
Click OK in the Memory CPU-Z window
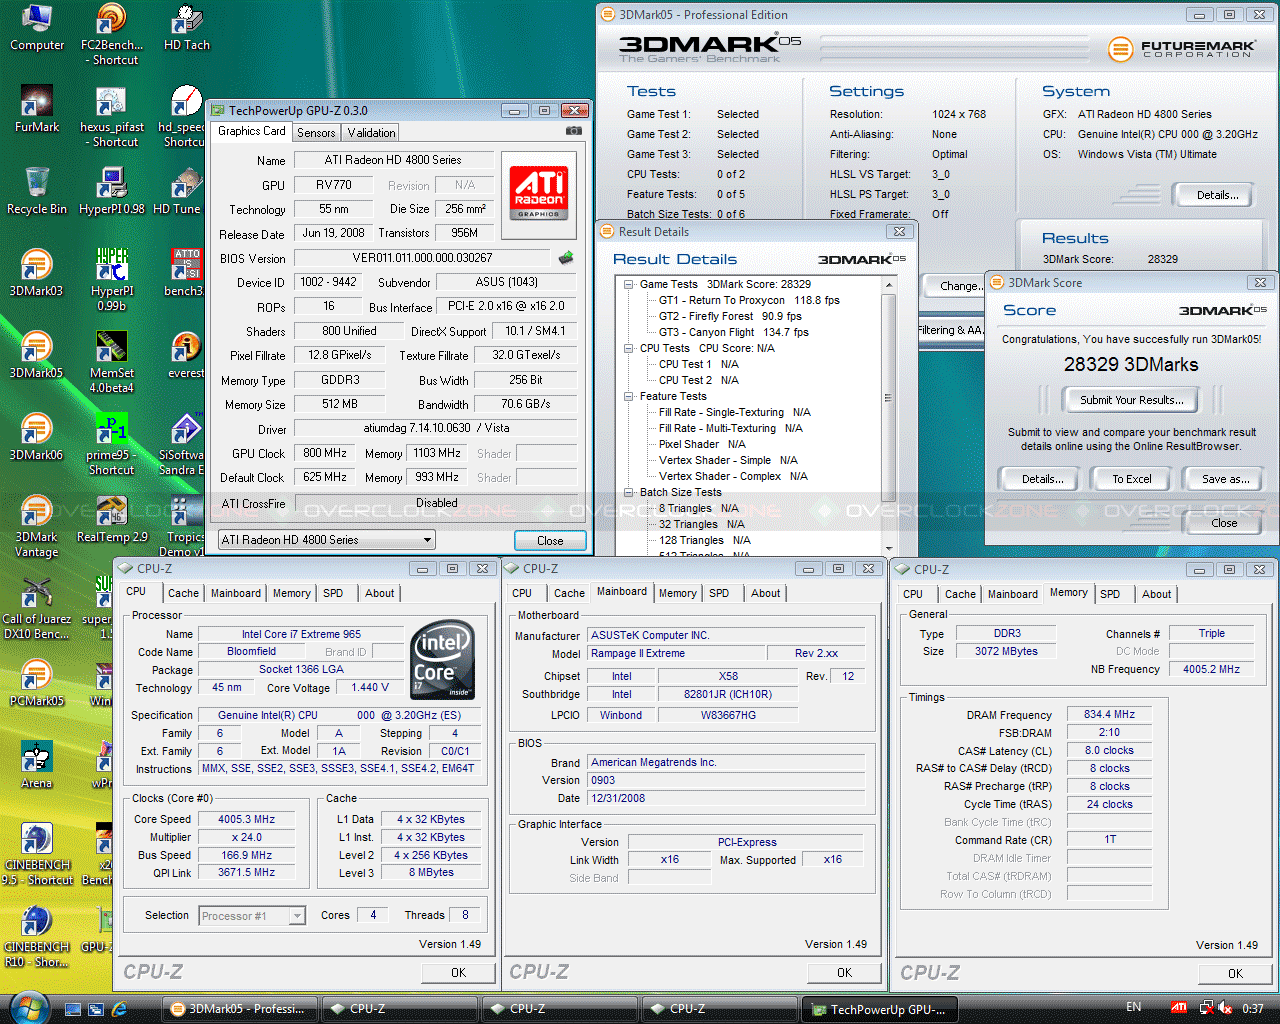[x=1235, y=973]
